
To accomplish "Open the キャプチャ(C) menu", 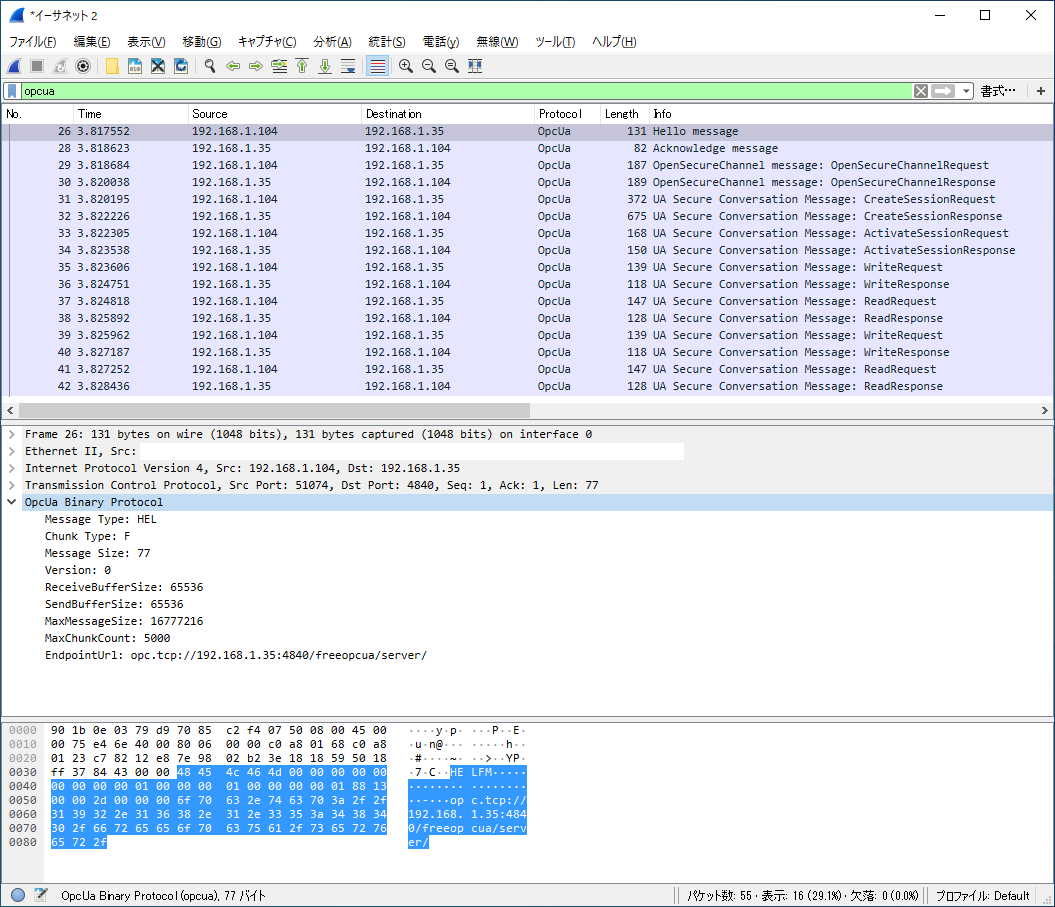I will (266, 42).
